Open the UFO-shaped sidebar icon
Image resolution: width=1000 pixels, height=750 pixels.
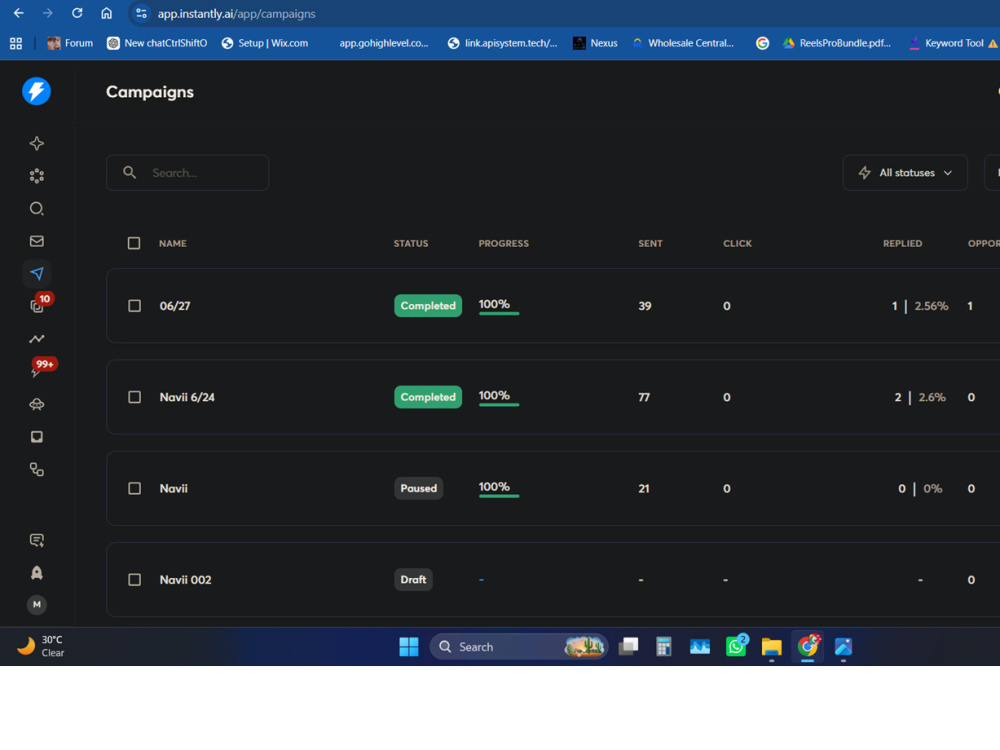36,404
